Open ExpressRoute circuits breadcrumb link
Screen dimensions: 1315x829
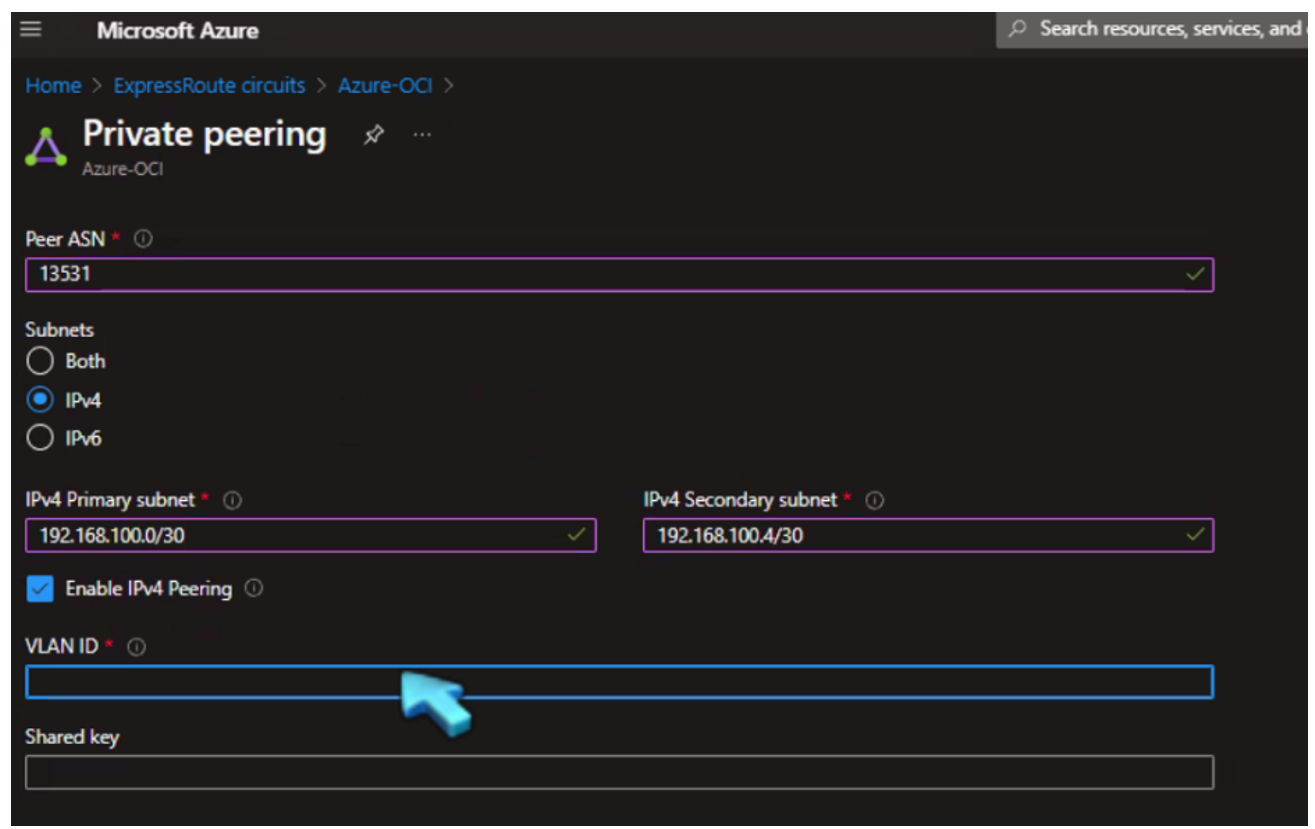(209, 86)
